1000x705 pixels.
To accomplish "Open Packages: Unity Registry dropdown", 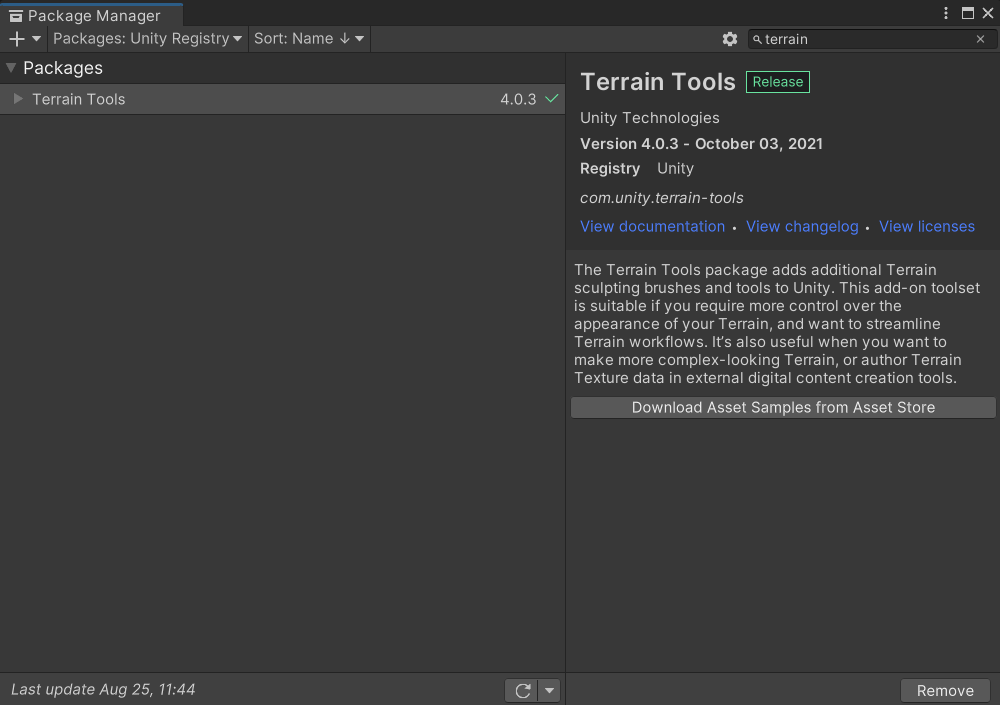I will pos(147,39).
